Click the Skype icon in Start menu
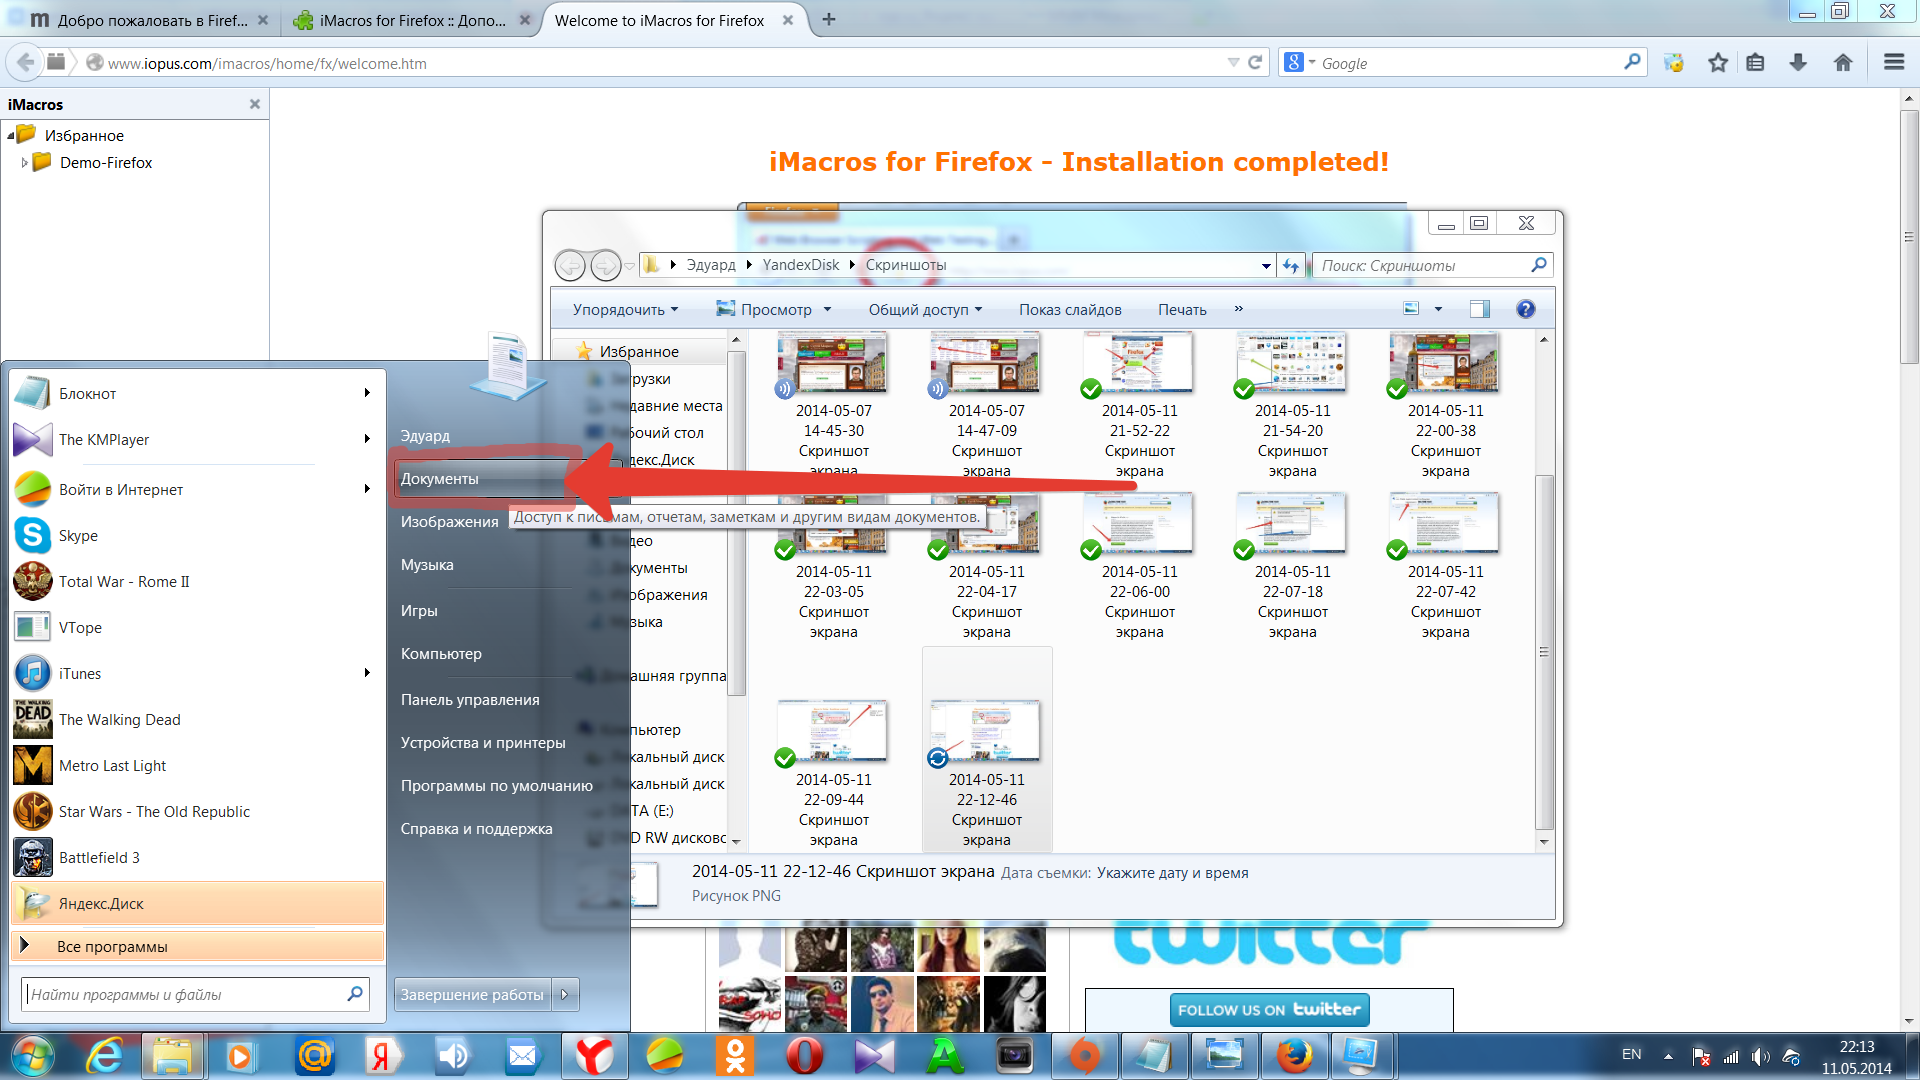 coord(33,536)
